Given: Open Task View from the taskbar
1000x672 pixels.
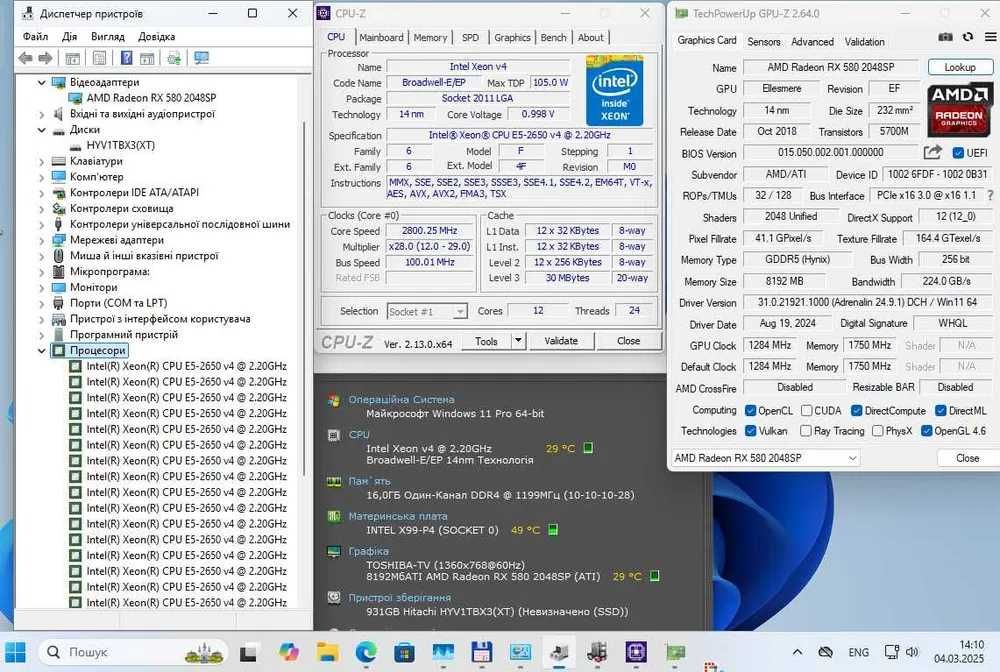Looking at the screenshot, I should click(248, 652).
